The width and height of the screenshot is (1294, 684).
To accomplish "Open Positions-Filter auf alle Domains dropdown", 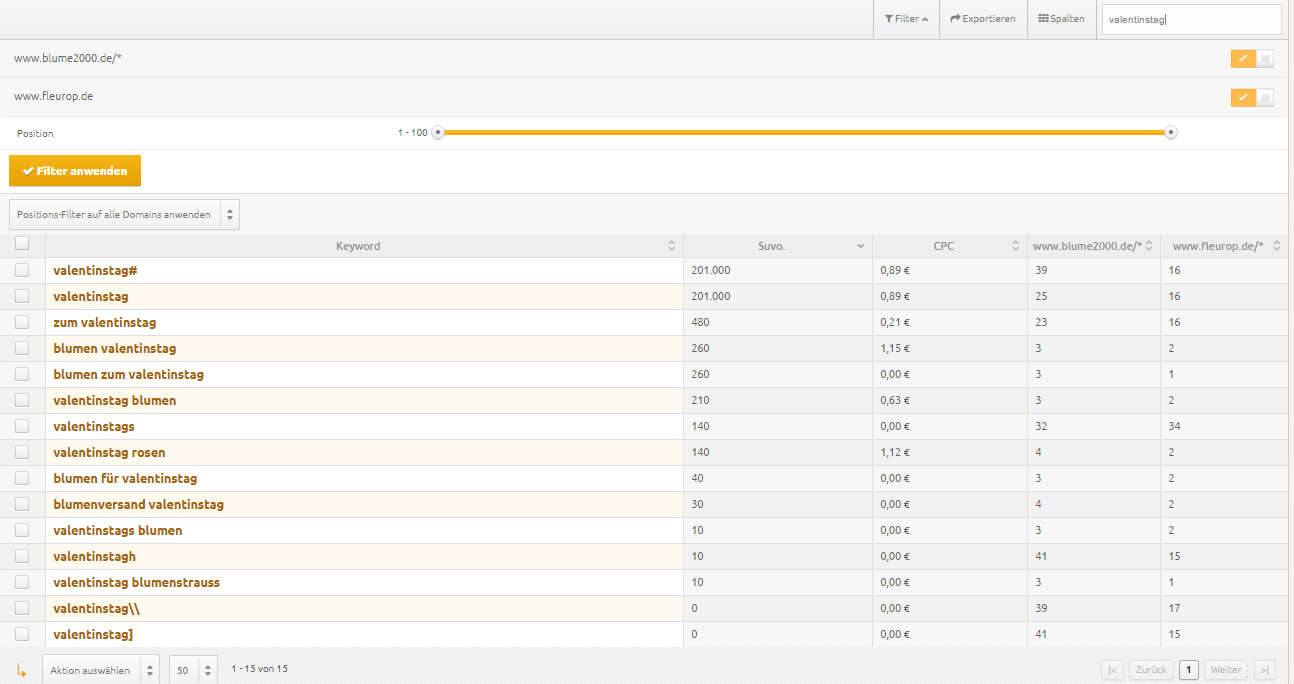I will pos(124,214).
